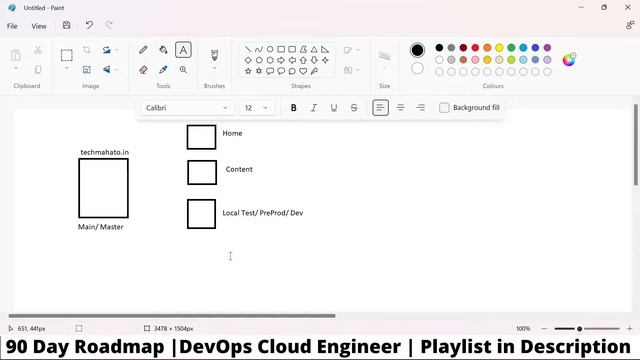
Task: Click the "Local Test/ PreProd/ Dev" canvas text
Action: tap(263, 213)
